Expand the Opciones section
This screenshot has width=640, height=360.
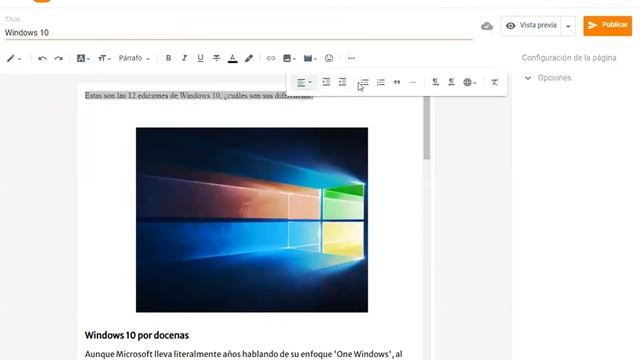click(x=548, y=78)
